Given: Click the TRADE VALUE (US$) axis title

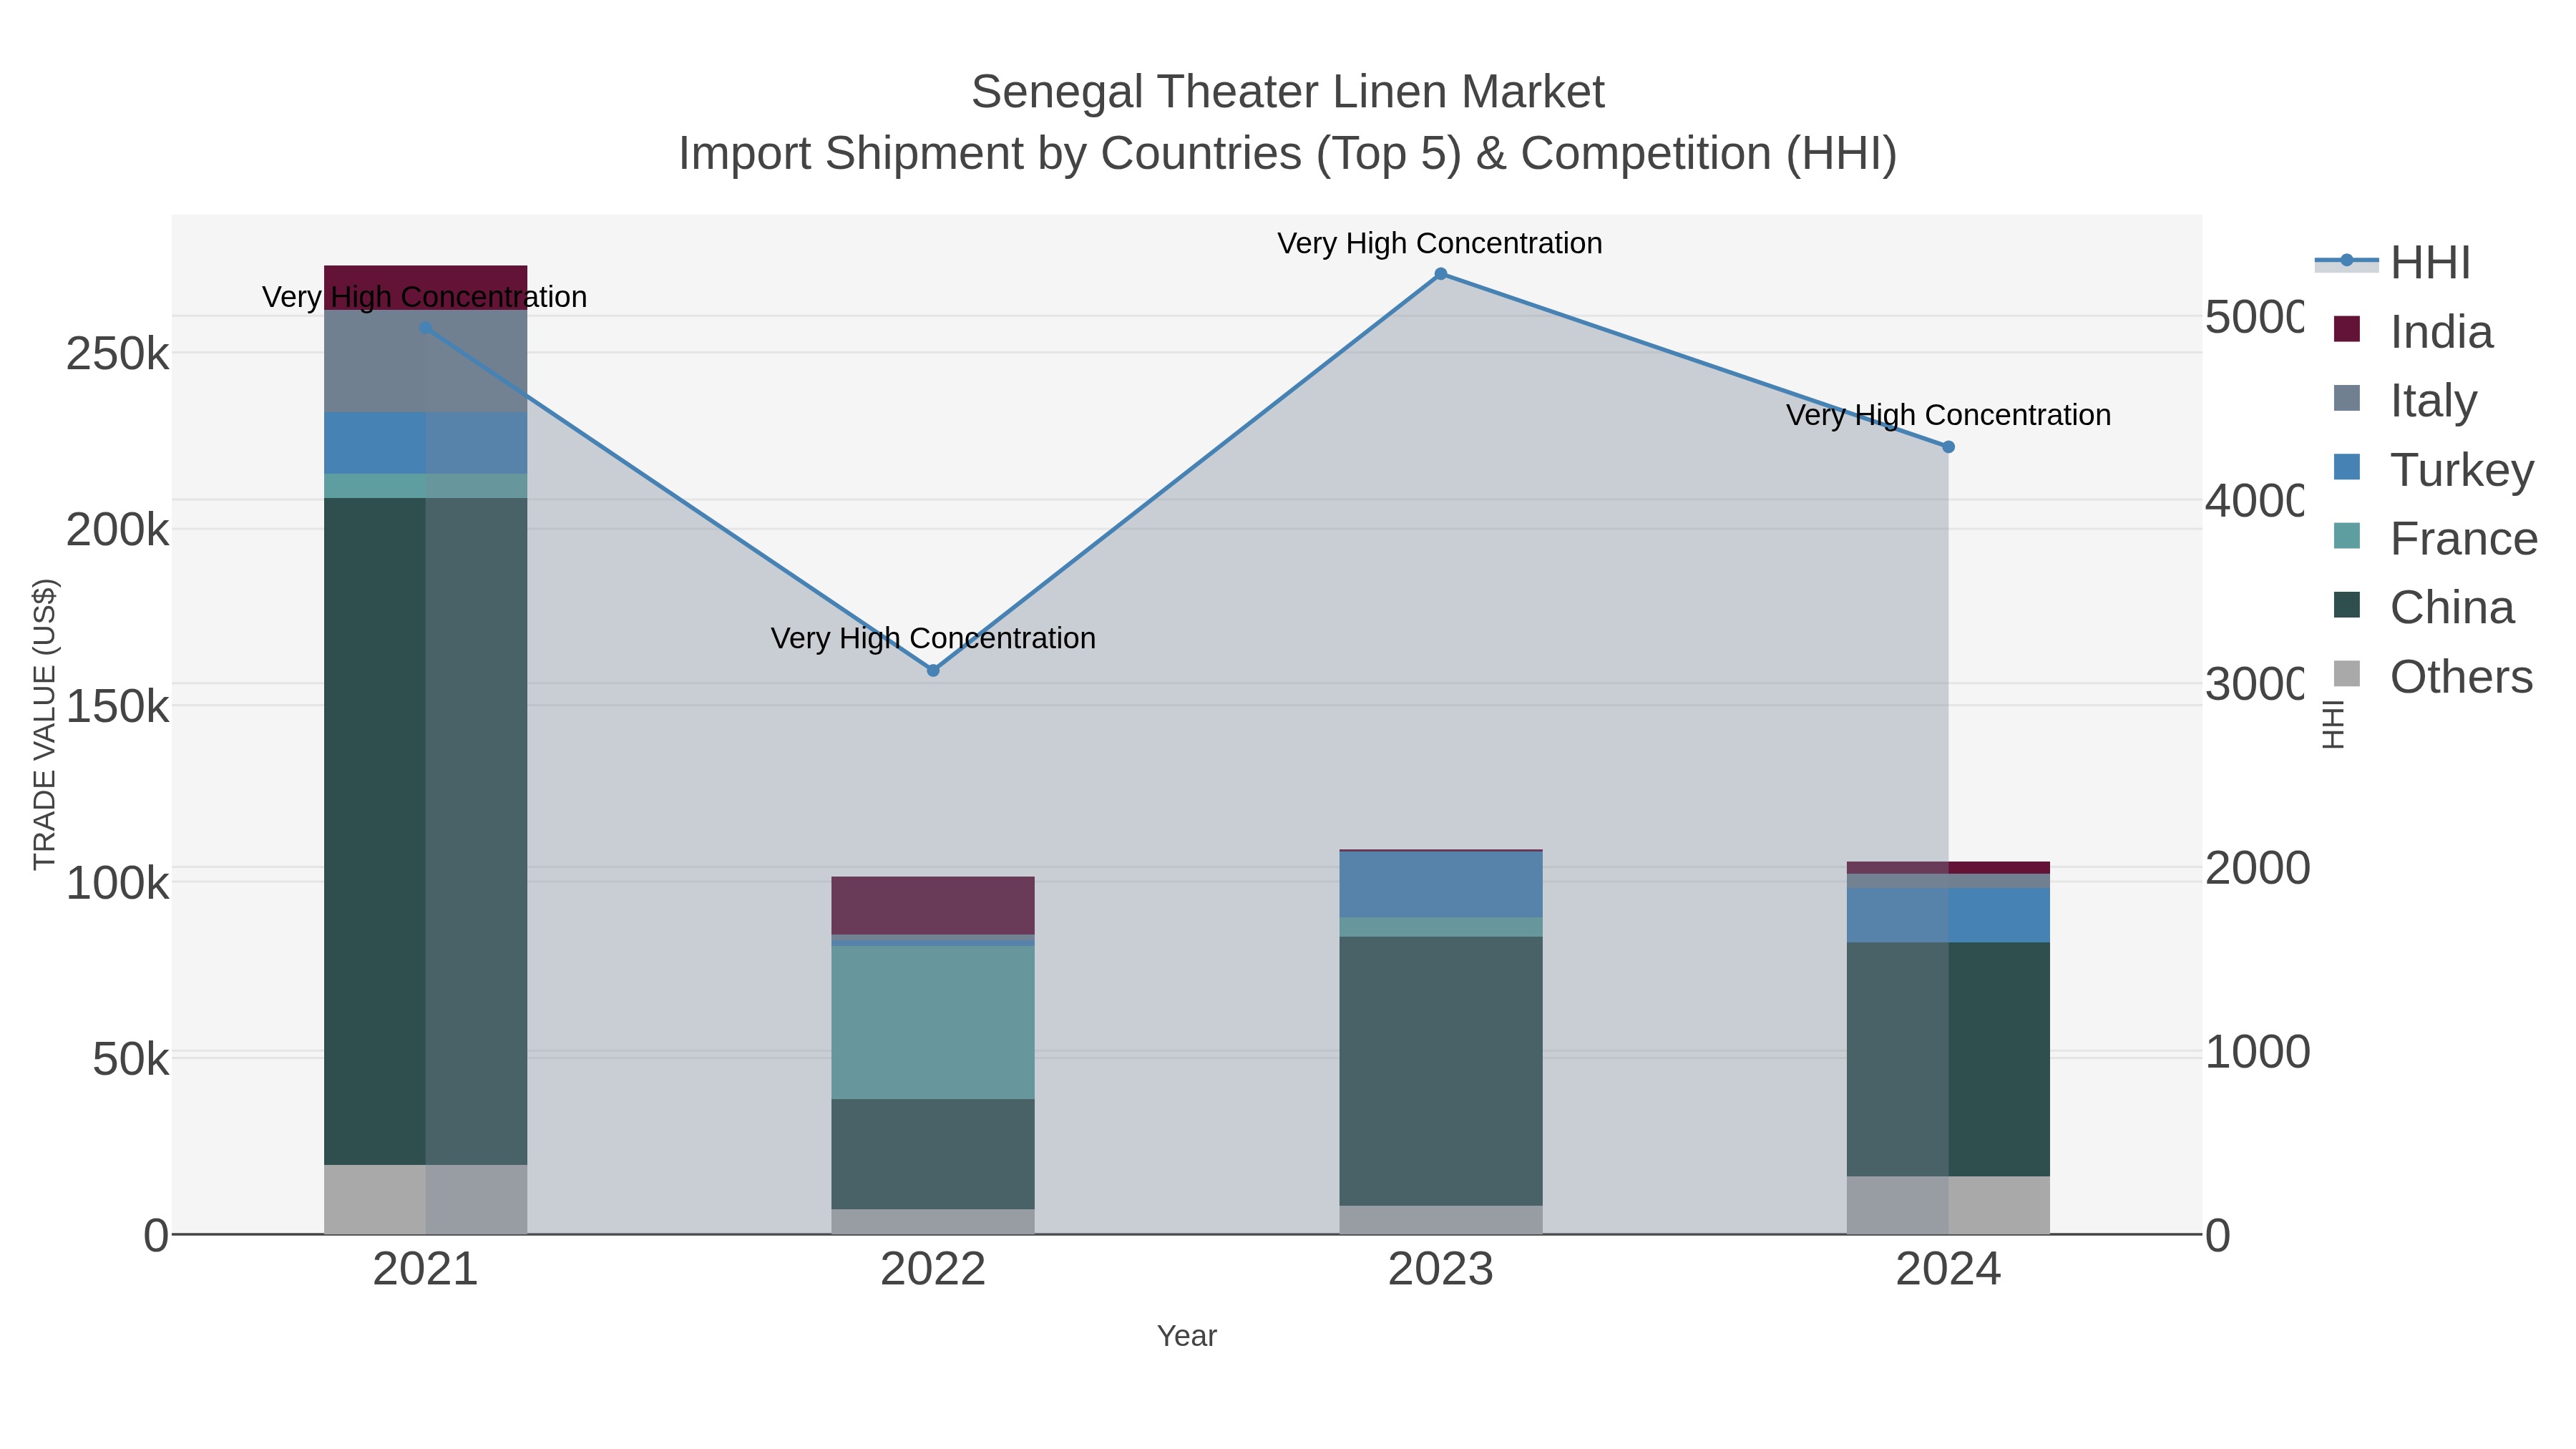Looking at the screenshot, I should tap(45, 724).
